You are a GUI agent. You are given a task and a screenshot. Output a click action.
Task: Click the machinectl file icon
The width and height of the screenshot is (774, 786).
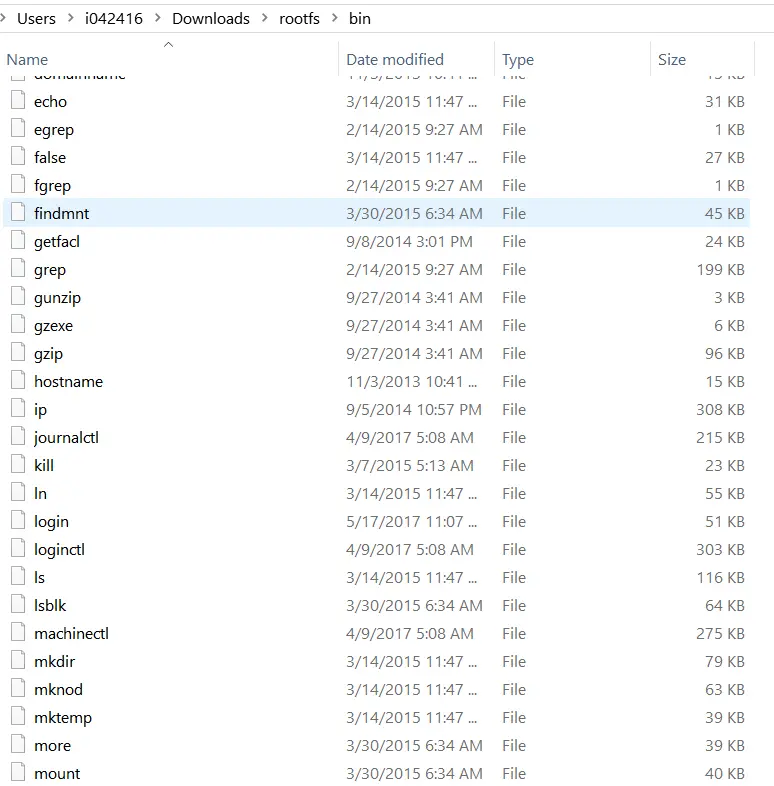tap(18, 632)
